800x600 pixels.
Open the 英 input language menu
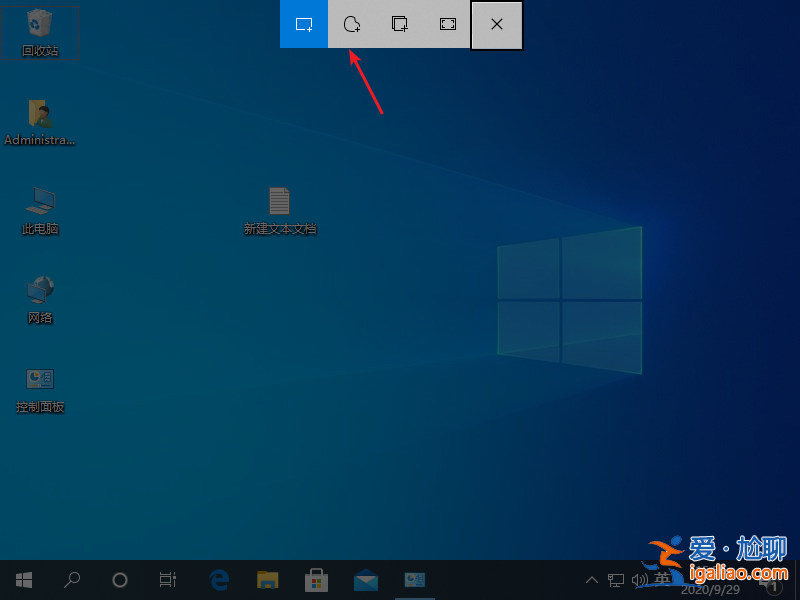(x=664, y=579)
